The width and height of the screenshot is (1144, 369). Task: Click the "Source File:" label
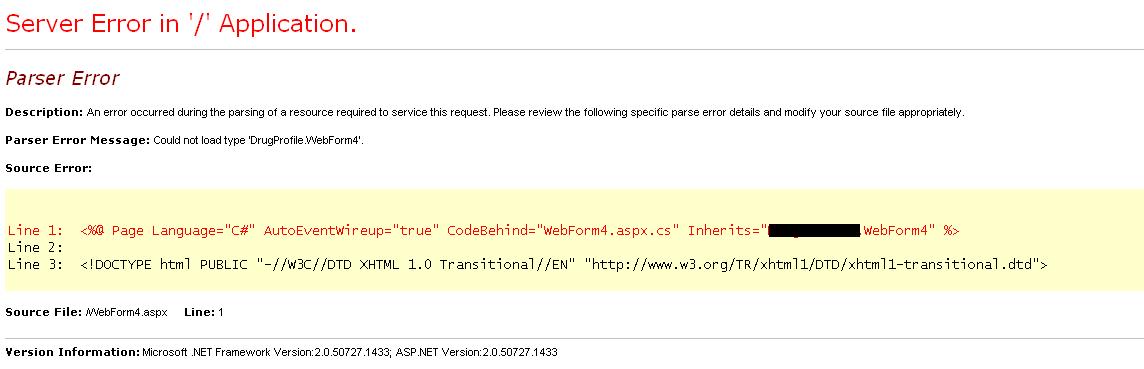tap(43, 312)
